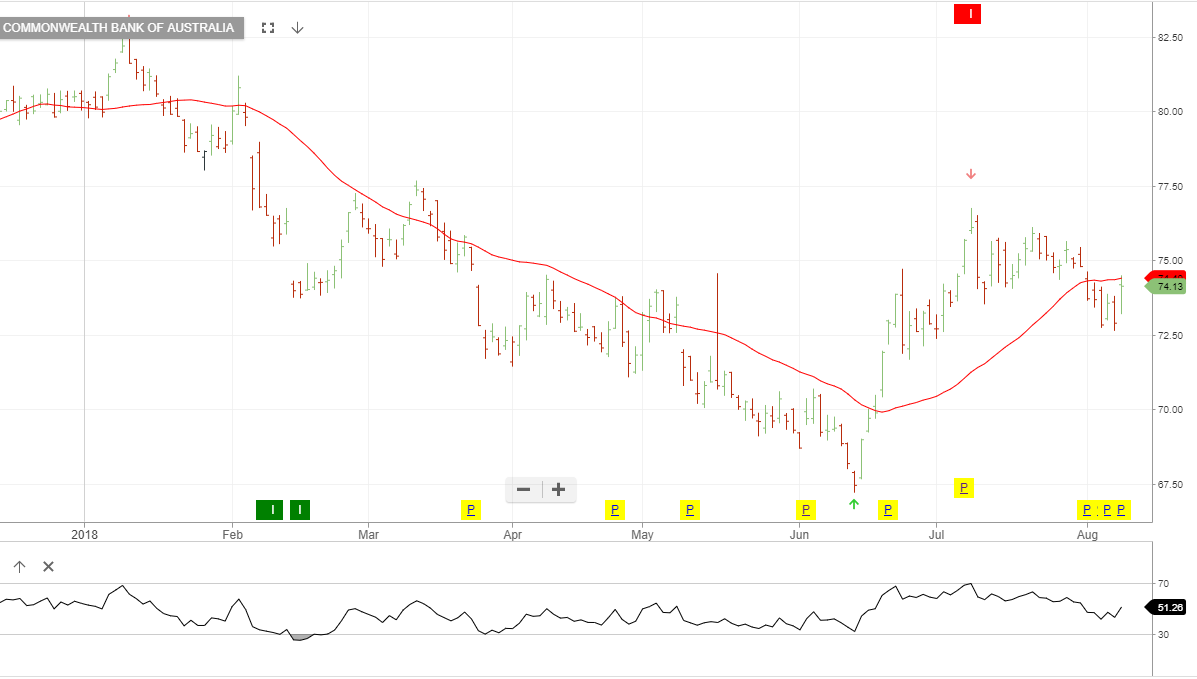Click the Aug label on time axis

click(1087, 535)
